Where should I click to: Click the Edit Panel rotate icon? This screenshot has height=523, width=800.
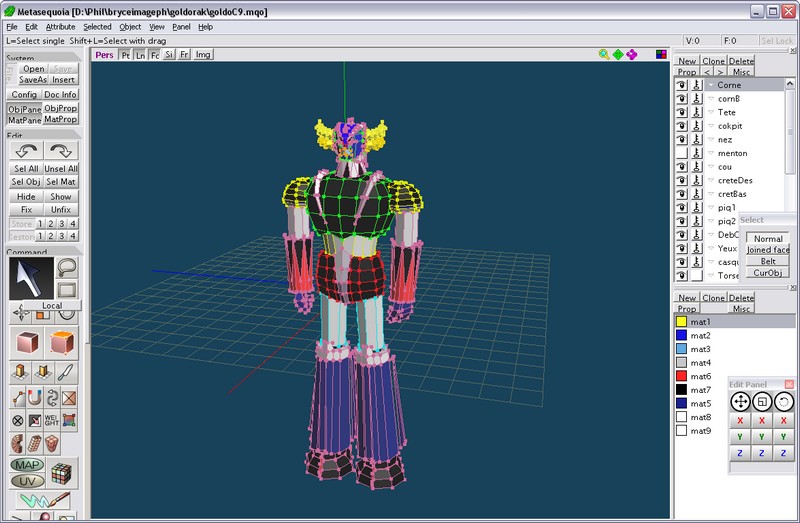[x=784, y=402]
